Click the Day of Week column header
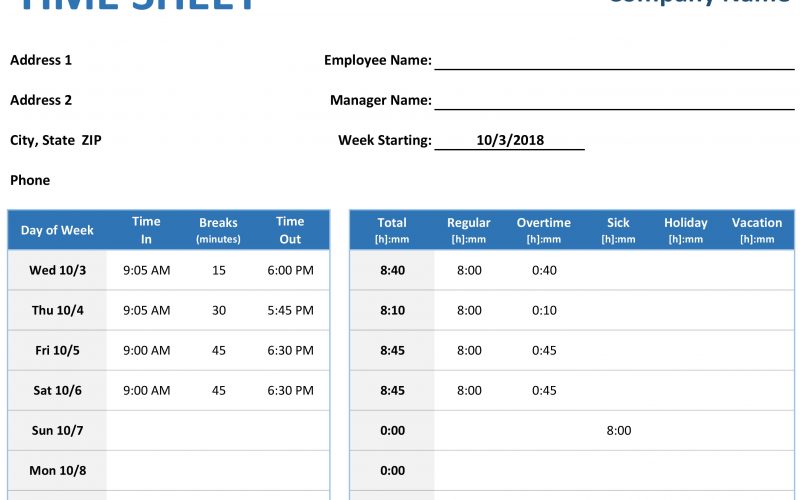Screen dimensions: 800x500 tap(57, 230)
